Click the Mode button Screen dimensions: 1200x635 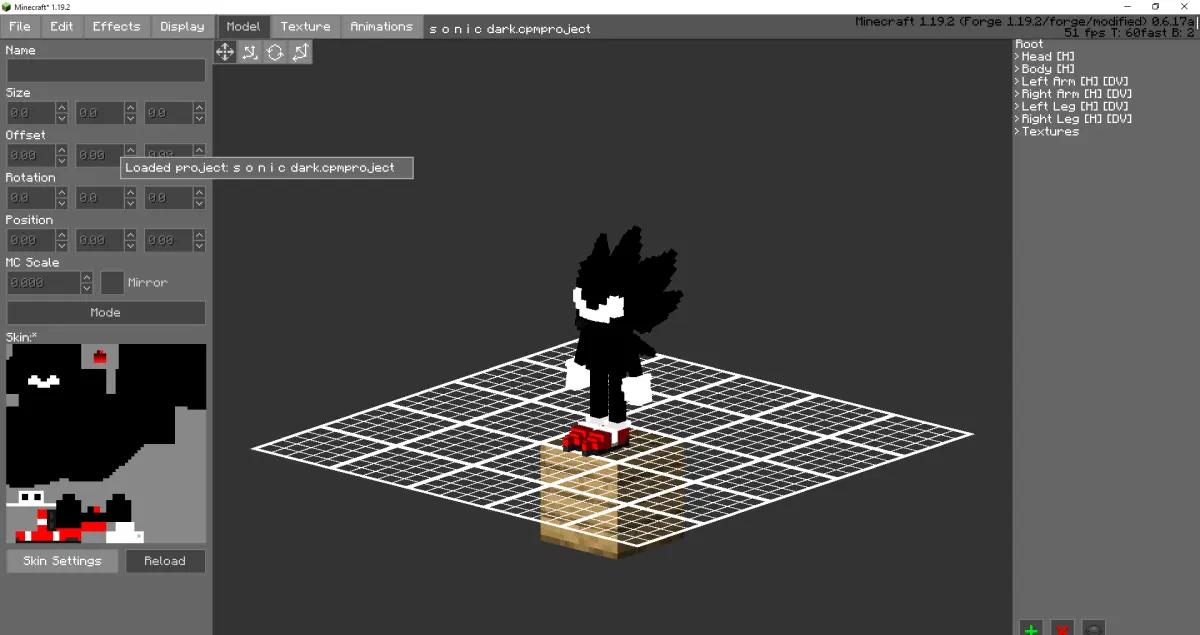106,313
